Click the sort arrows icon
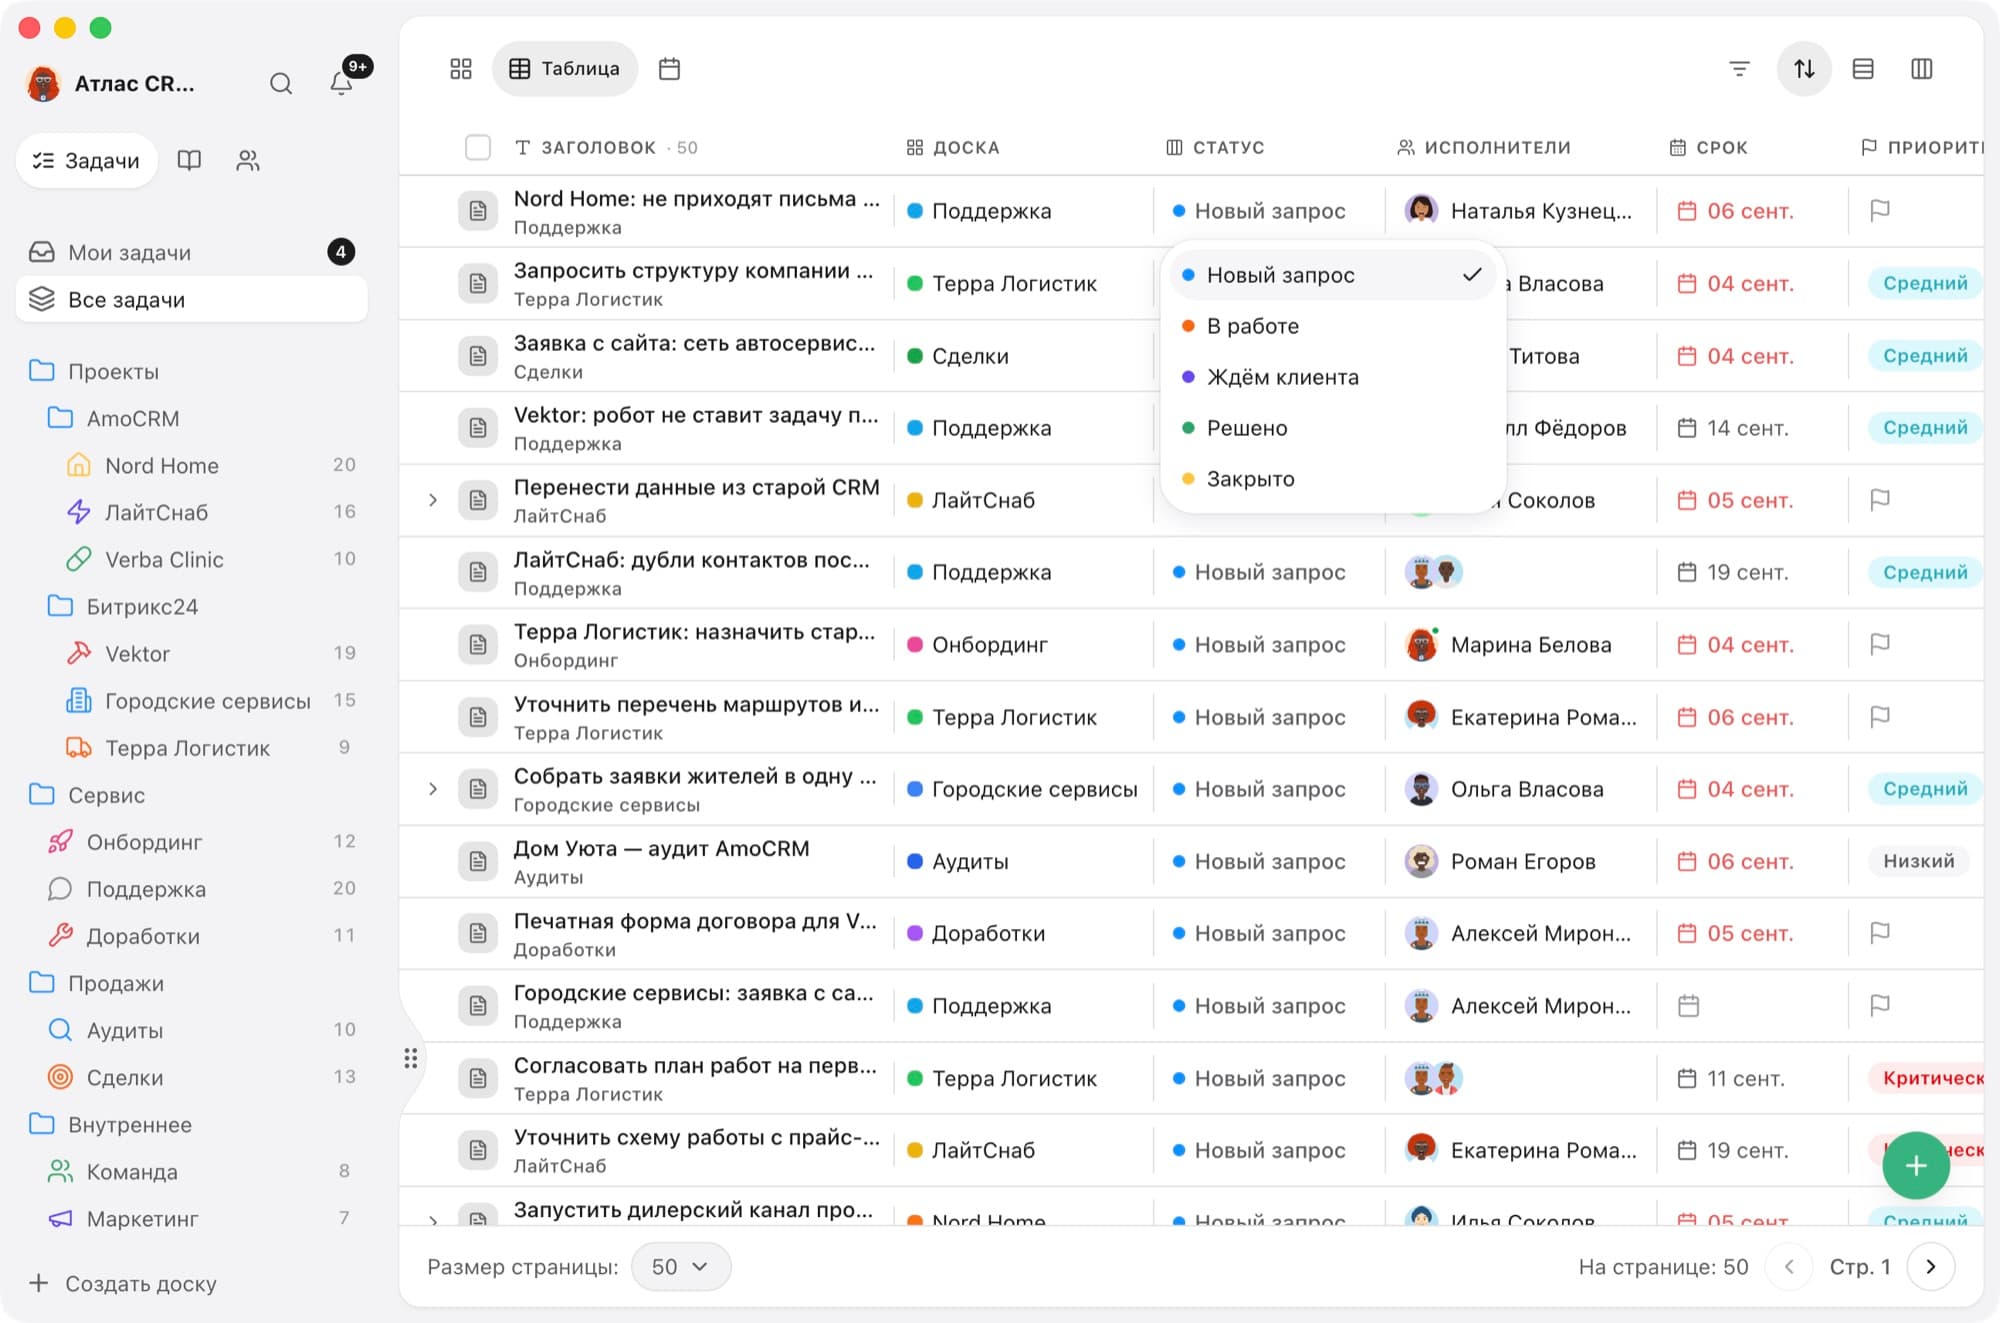 pos(1804,69)
